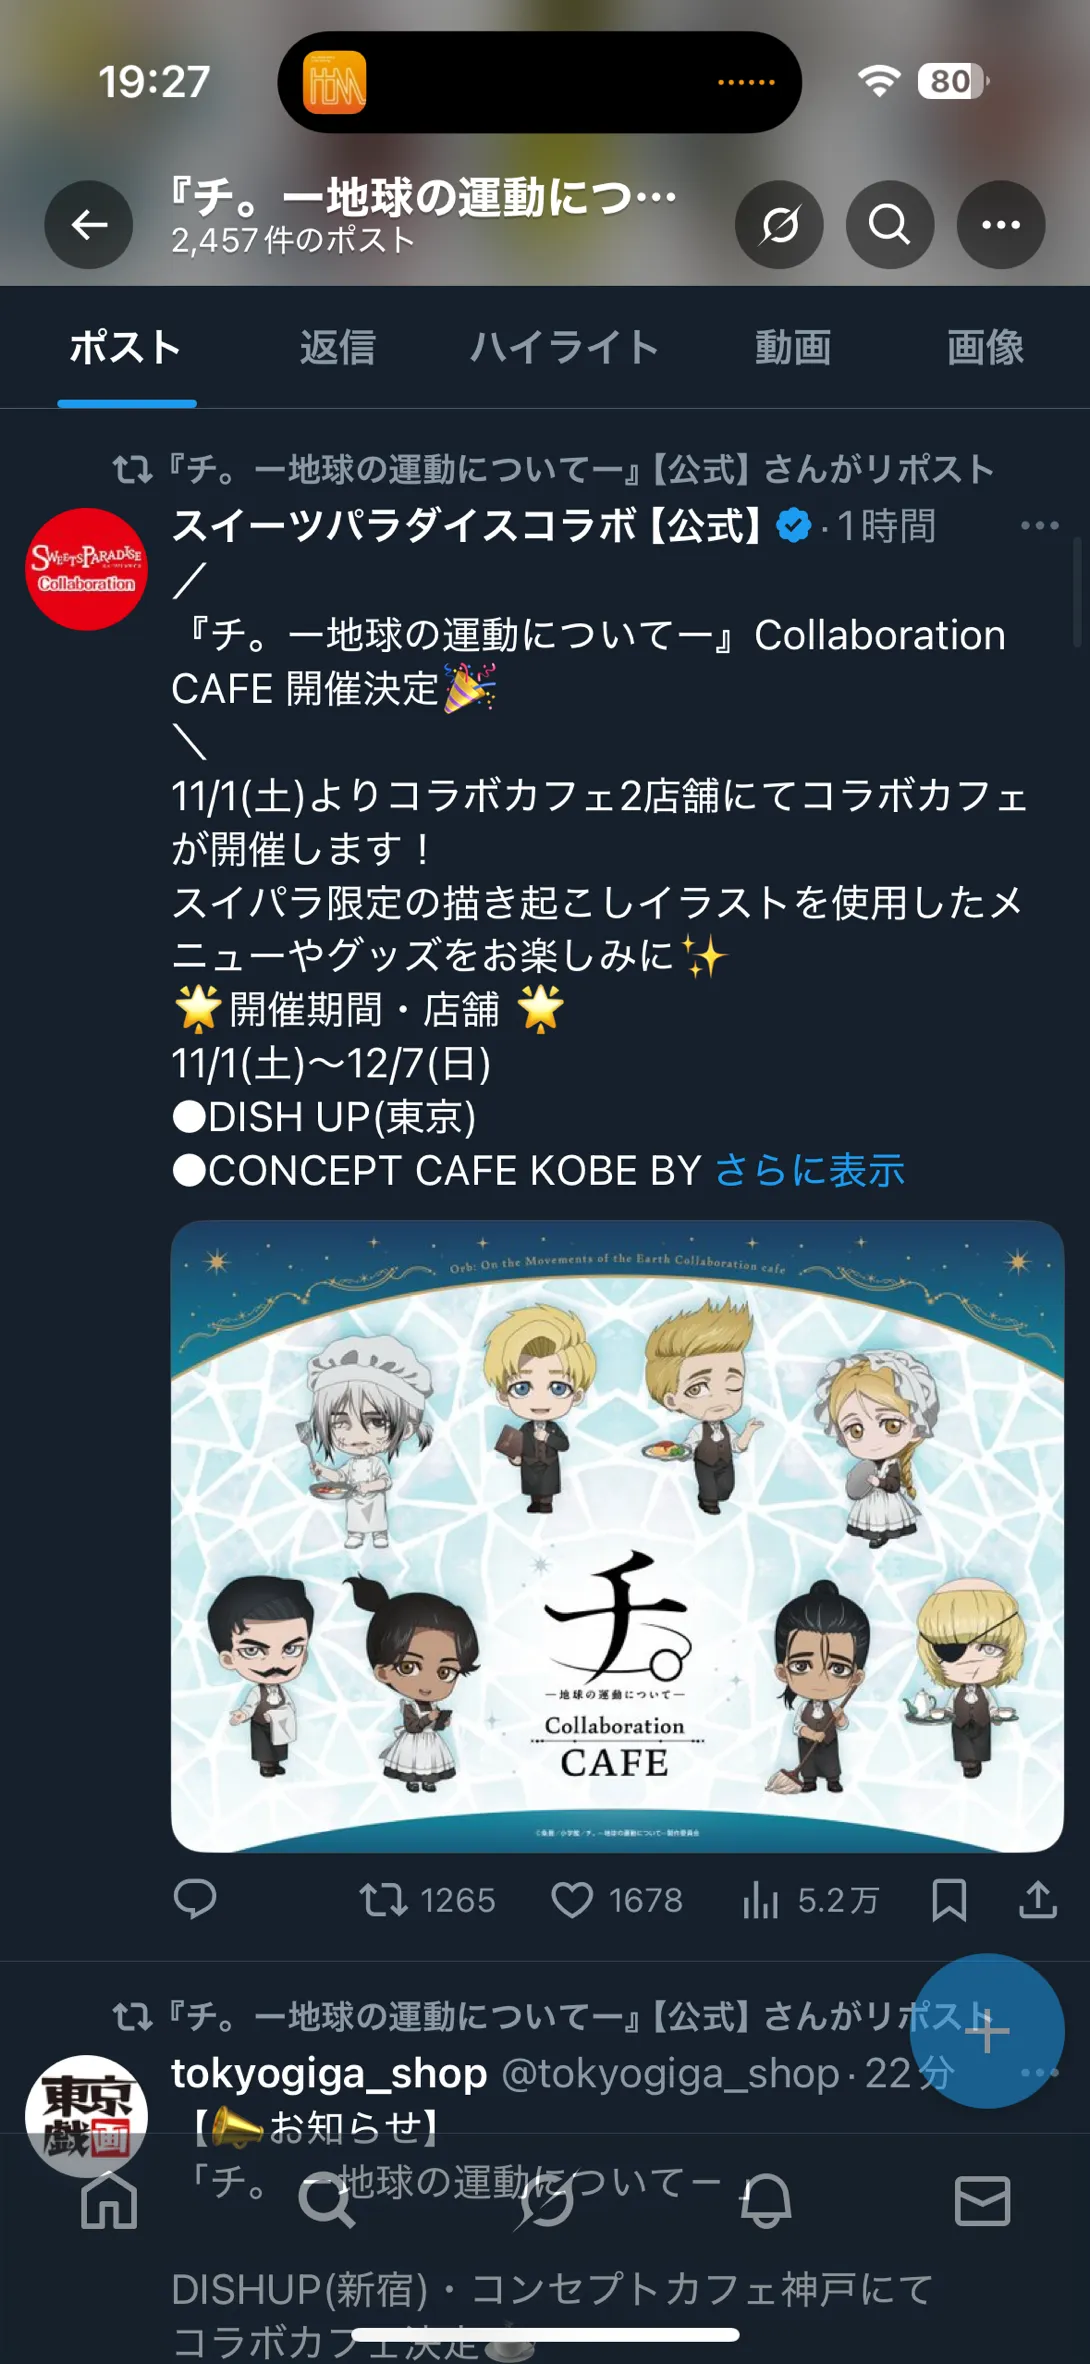Switch to the 返信 tab

338,347
